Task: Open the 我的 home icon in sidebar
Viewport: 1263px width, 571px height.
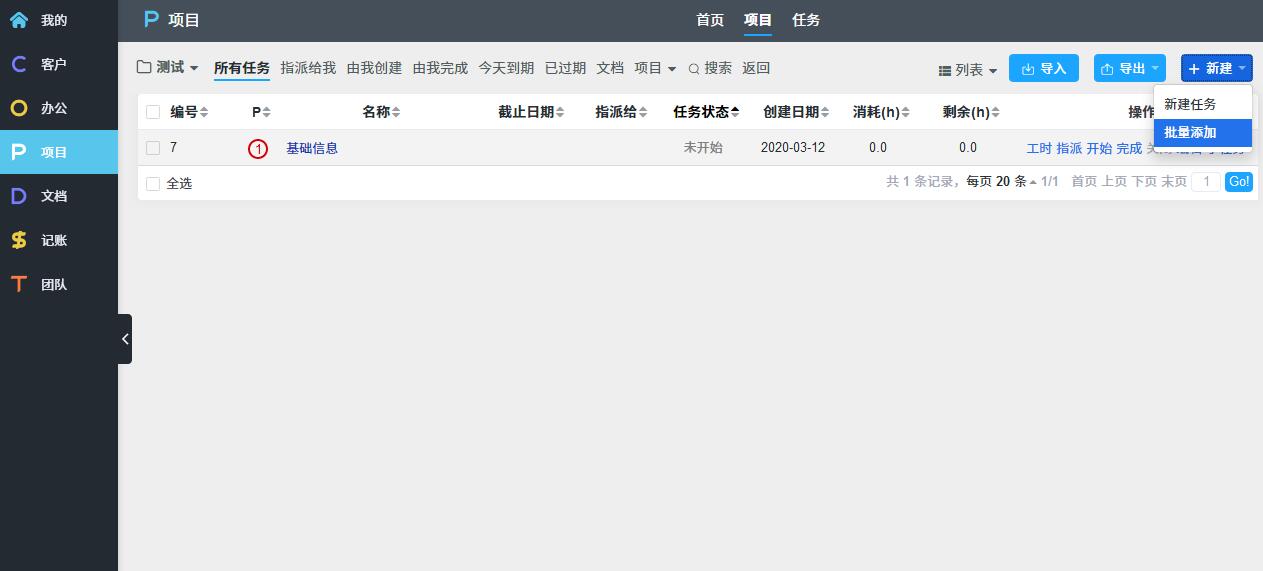Action: coord(18,20)
